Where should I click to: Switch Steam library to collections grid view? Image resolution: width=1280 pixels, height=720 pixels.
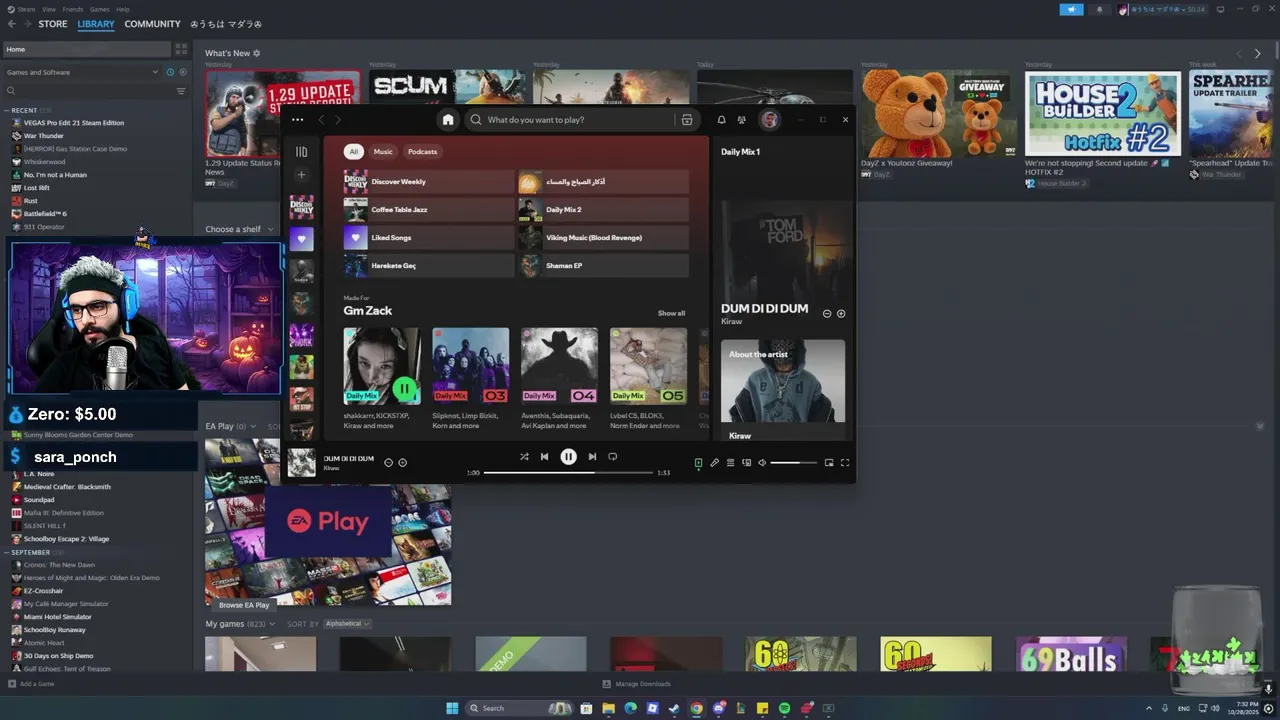[x=181, y=48]
